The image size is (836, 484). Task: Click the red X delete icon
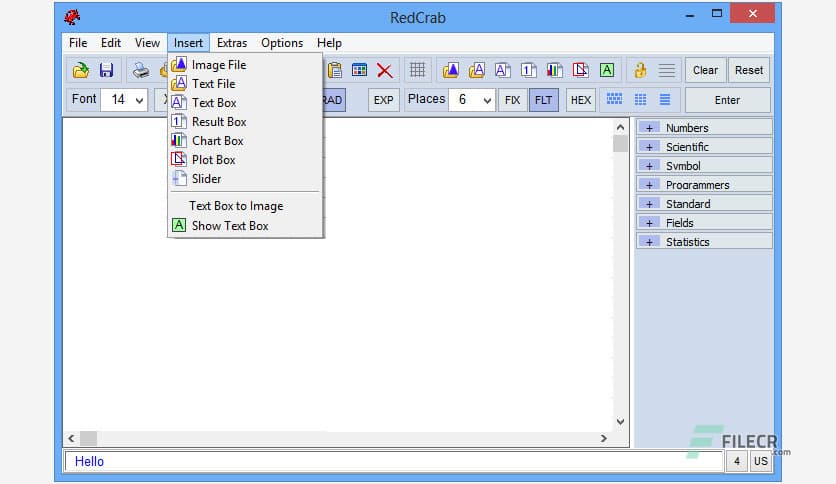pos(384,70)
